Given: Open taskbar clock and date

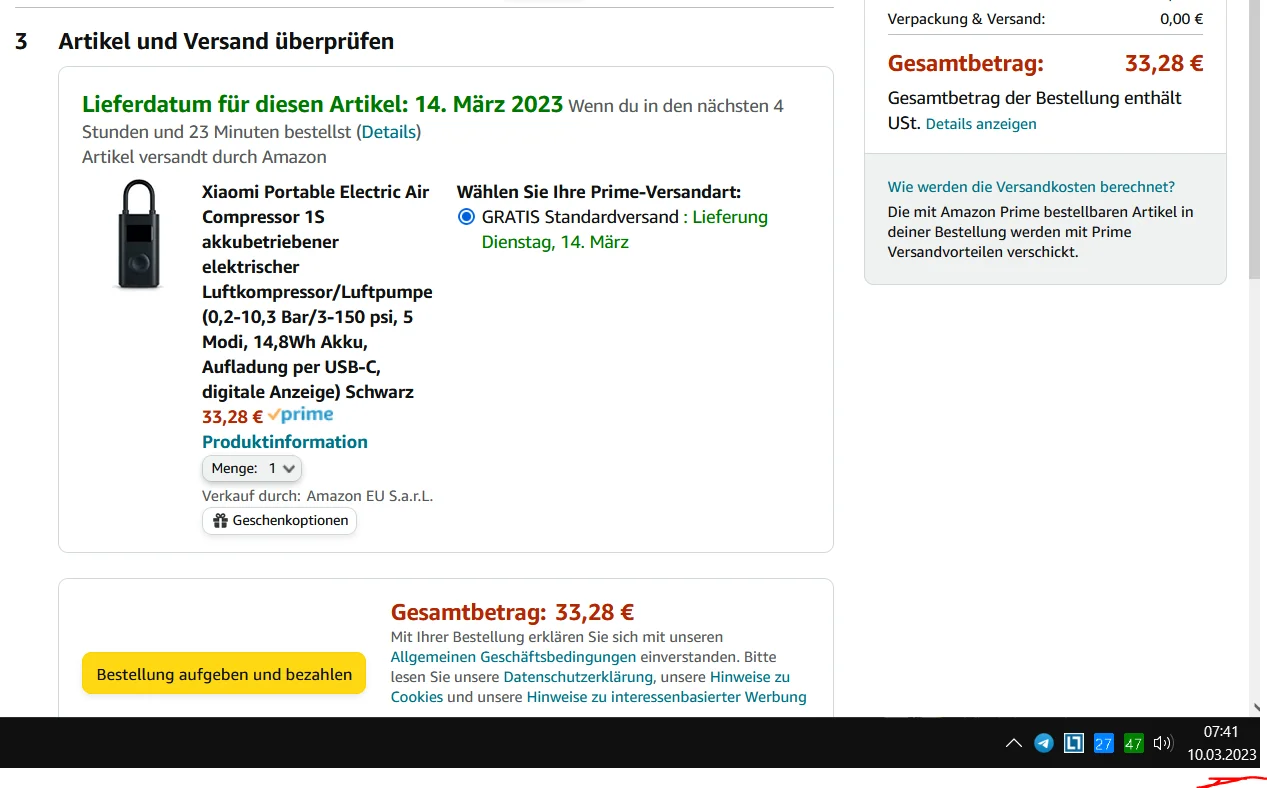Looking at the screenshot, I should click(1221, 743).
